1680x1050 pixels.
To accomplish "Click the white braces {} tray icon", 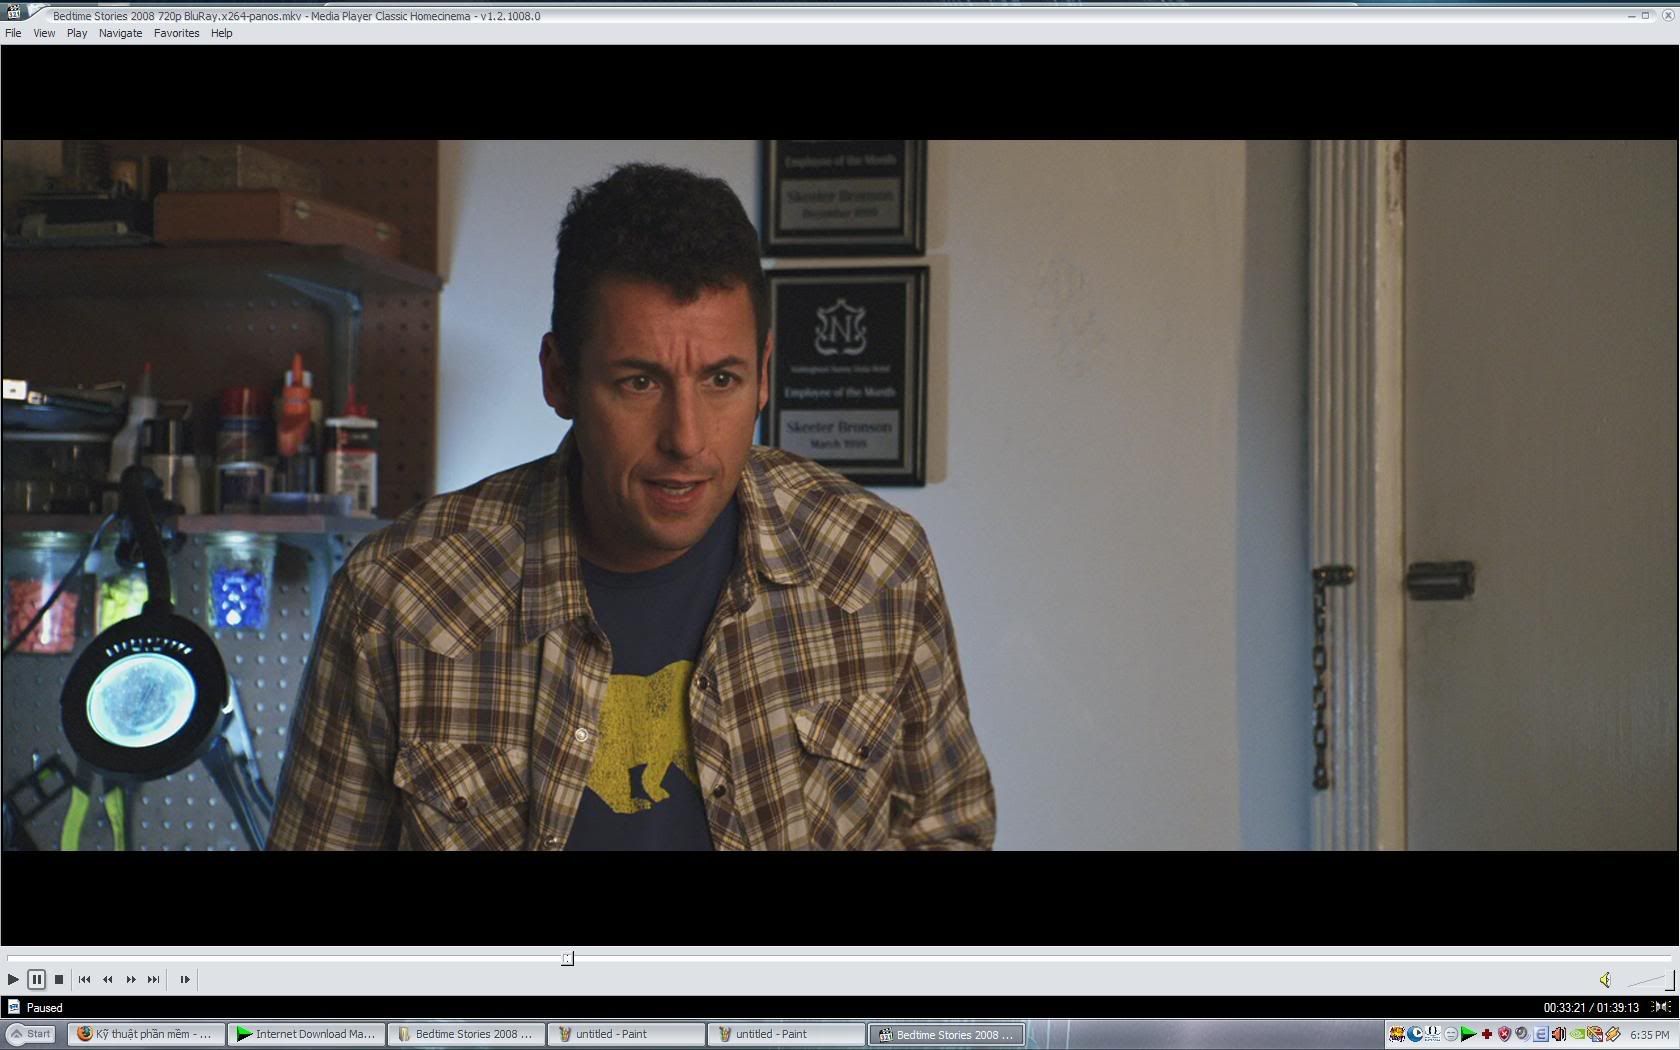I will 1433,1034.
